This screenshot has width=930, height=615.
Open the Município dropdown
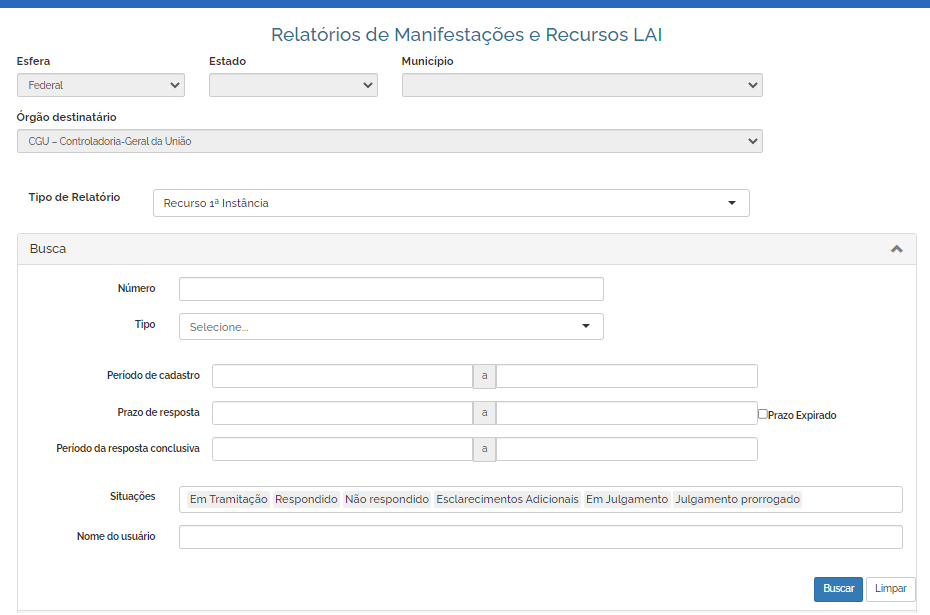(x=582, y=86)
